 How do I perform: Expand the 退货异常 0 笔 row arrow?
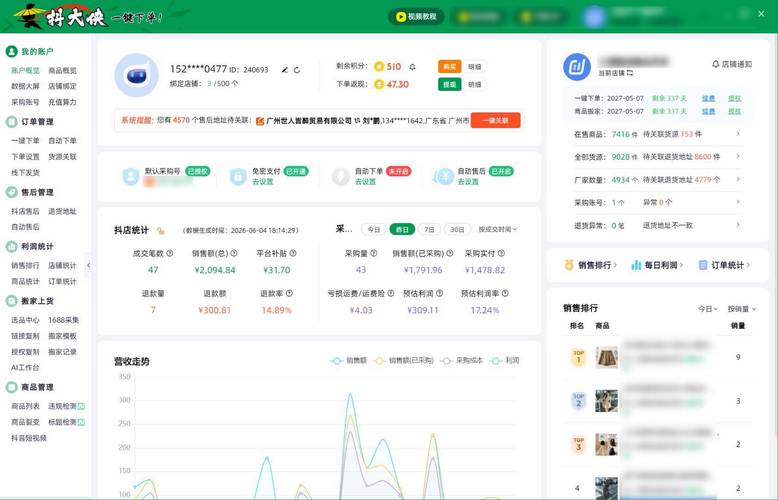(738, 225)
